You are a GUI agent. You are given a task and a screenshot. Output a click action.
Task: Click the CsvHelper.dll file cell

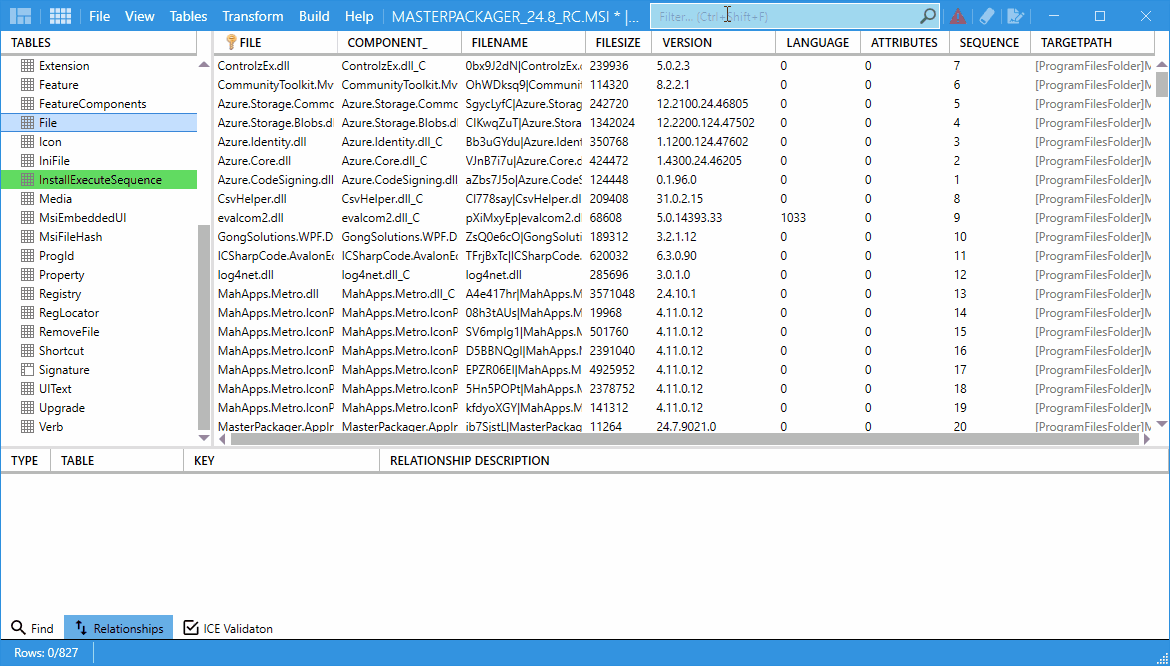pyautogui.click(x=275, y=198)
